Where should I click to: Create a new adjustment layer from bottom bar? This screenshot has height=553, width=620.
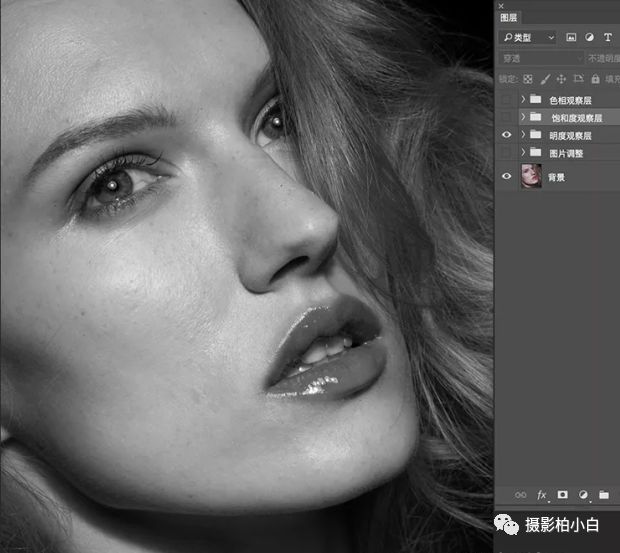(x=583, y=495)
